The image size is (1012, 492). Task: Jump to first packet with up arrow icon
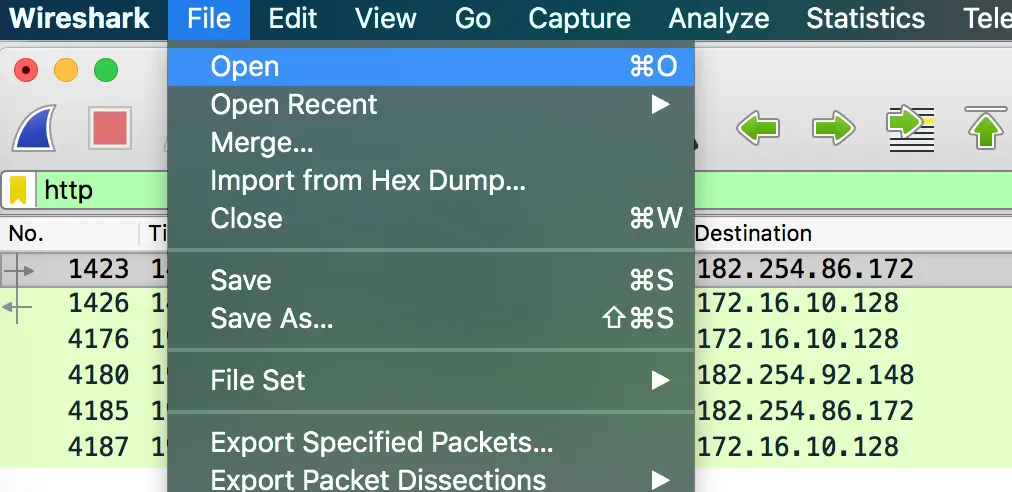point(987,128)
